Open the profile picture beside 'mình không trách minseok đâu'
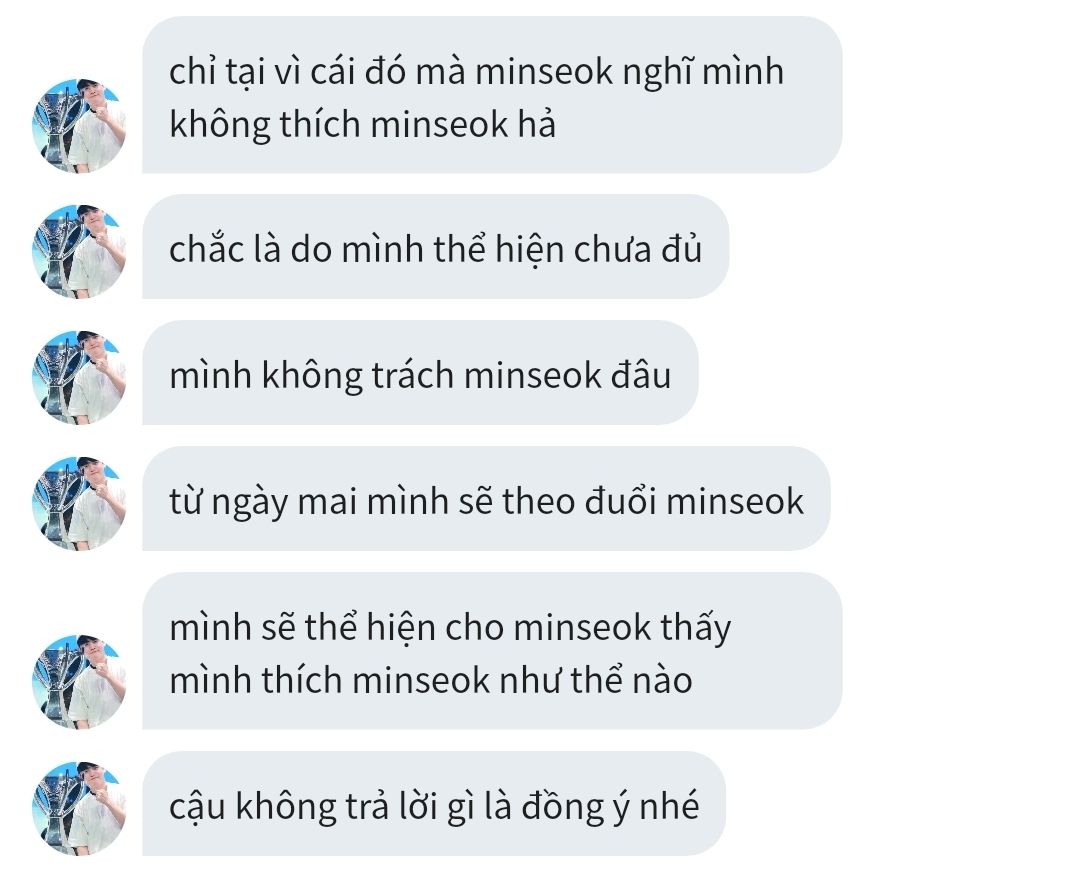Viewport: 1080px width, 870px height. click(x=79, y=377)
